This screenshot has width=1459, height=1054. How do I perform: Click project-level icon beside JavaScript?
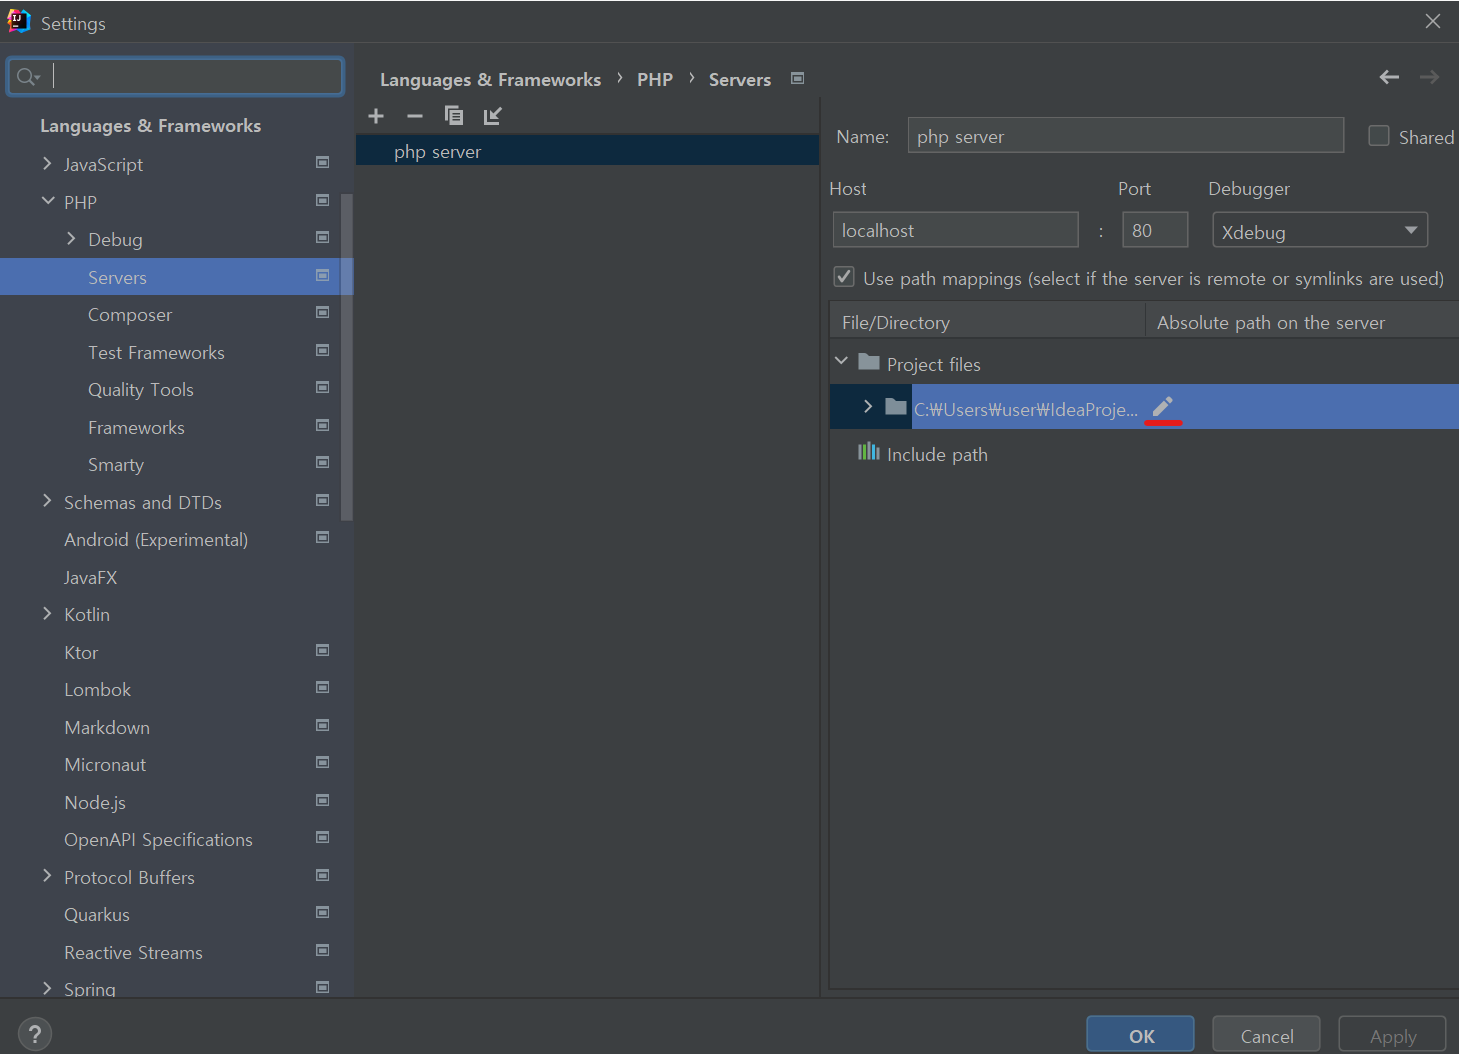coord(322,162)
